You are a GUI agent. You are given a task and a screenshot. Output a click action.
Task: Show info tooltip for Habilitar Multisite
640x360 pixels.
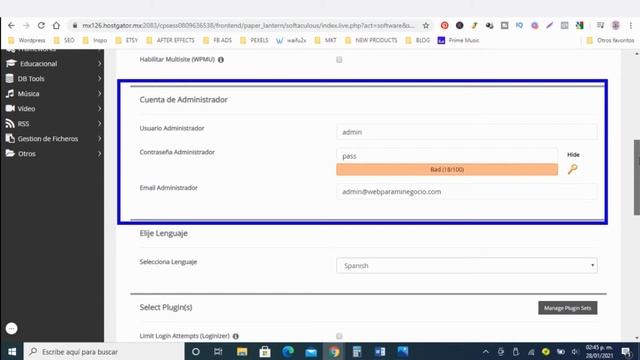(x=221, y=60)
